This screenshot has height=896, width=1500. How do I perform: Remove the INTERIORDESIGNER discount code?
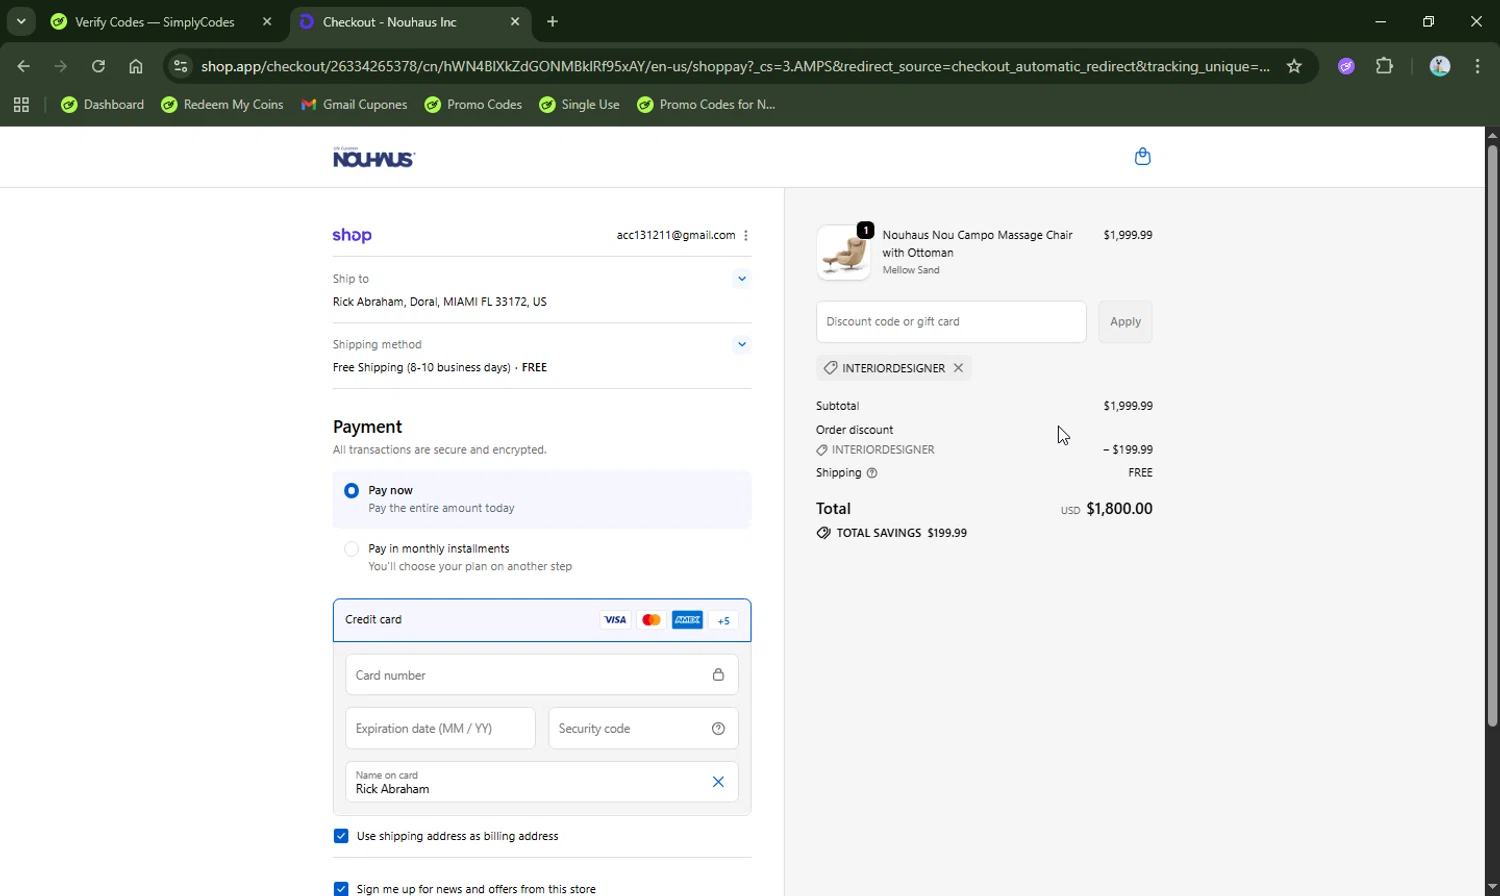coord(958,368)
